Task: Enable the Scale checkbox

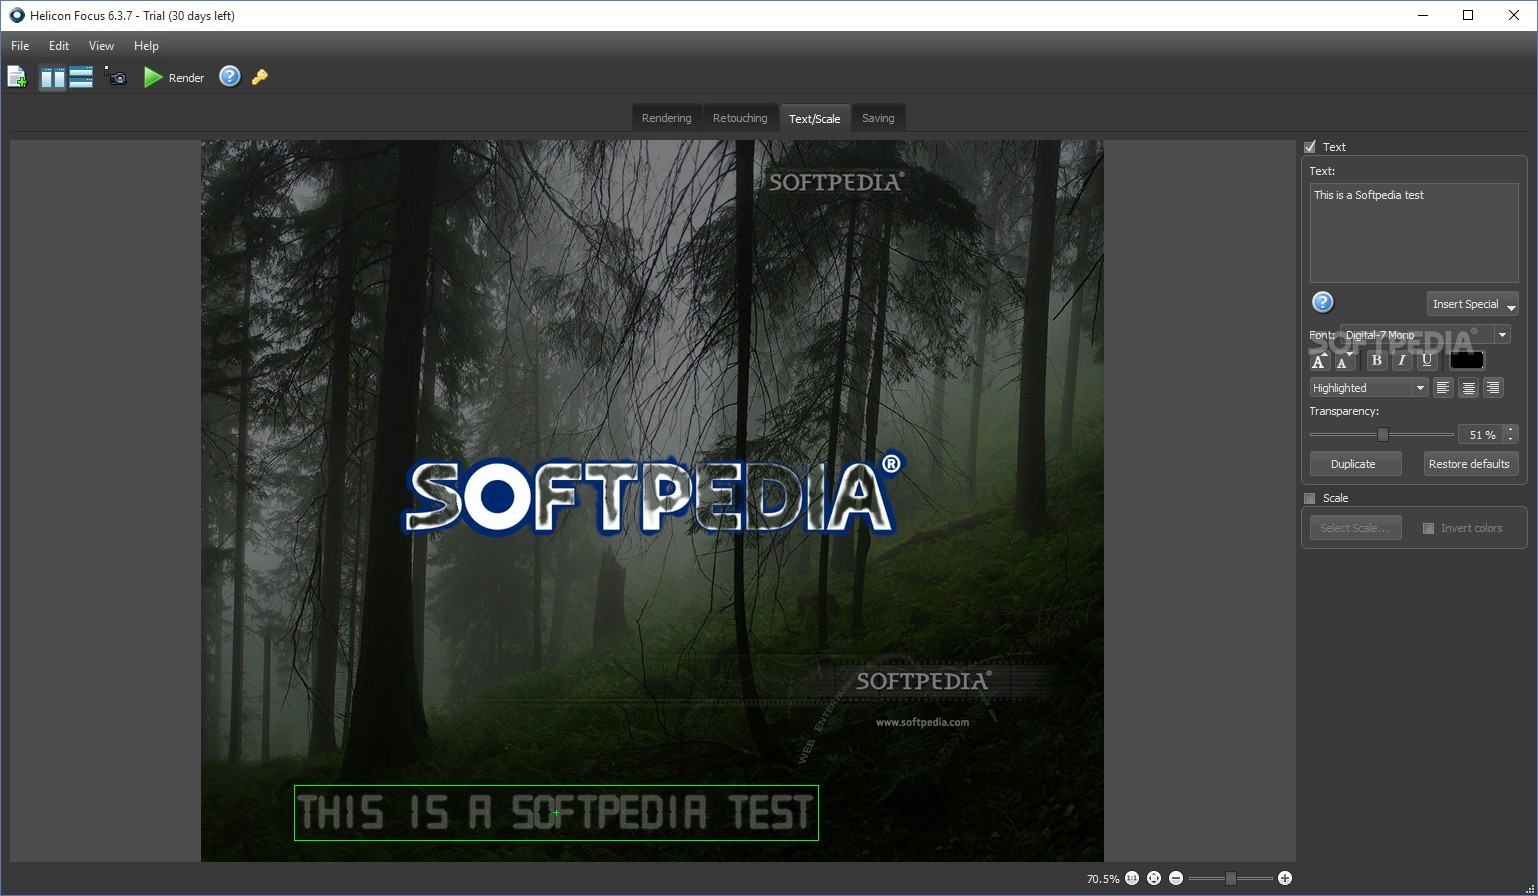Action: pos(1310,498)
